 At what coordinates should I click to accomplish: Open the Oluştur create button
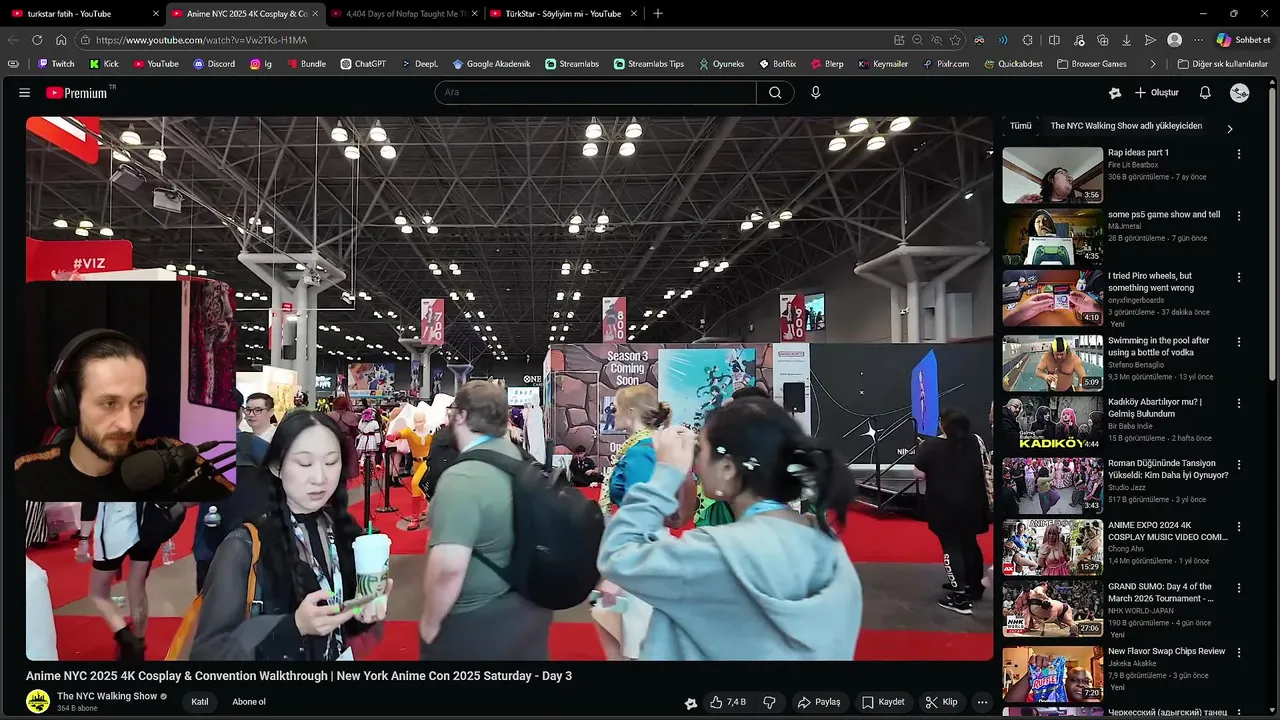[x=1157, y=92]
